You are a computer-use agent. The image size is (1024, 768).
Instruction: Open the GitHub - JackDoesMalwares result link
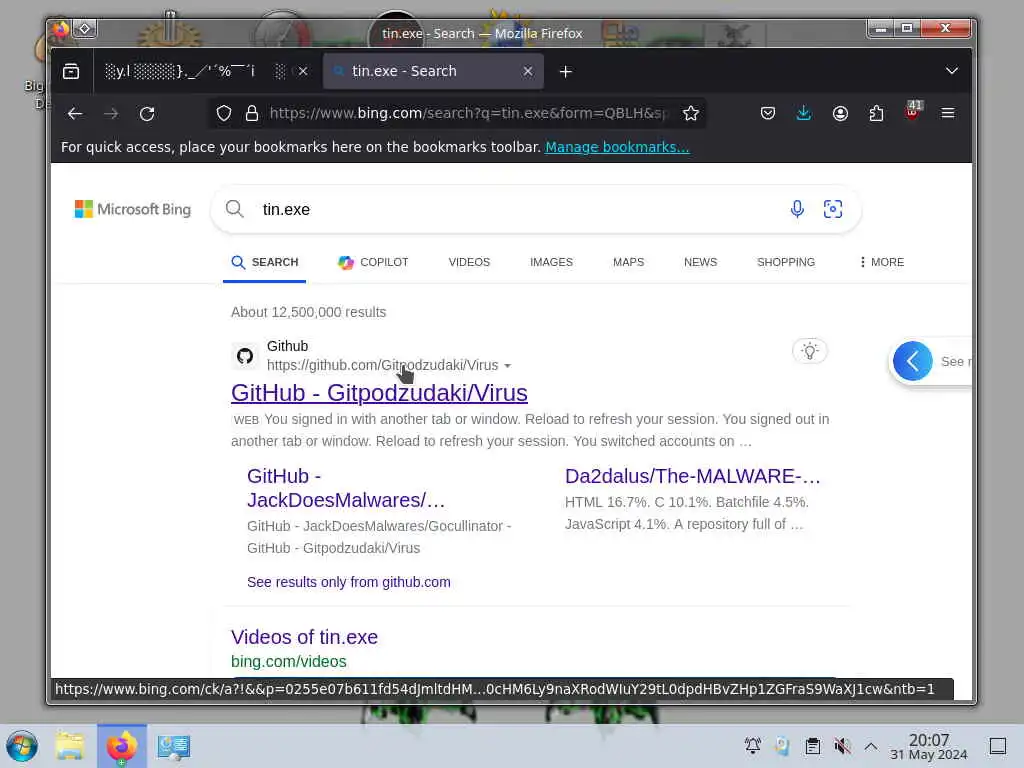click(346, 488)
